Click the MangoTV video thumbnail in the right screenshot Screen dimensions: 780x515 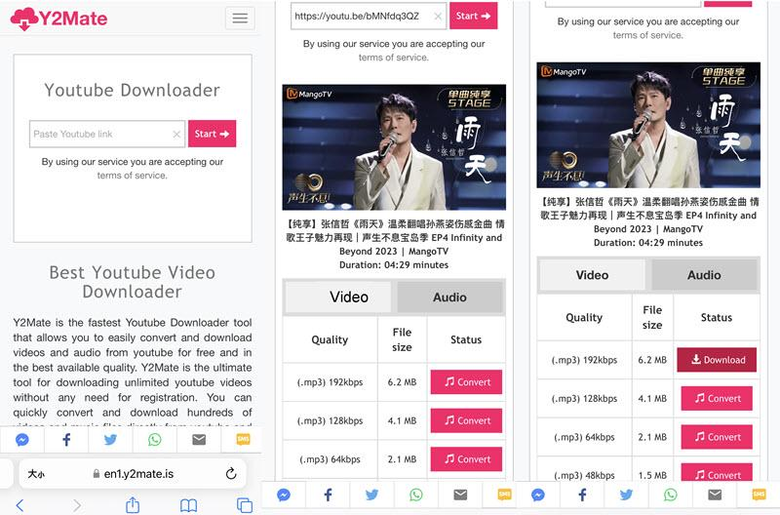click(x=648, y=125)
